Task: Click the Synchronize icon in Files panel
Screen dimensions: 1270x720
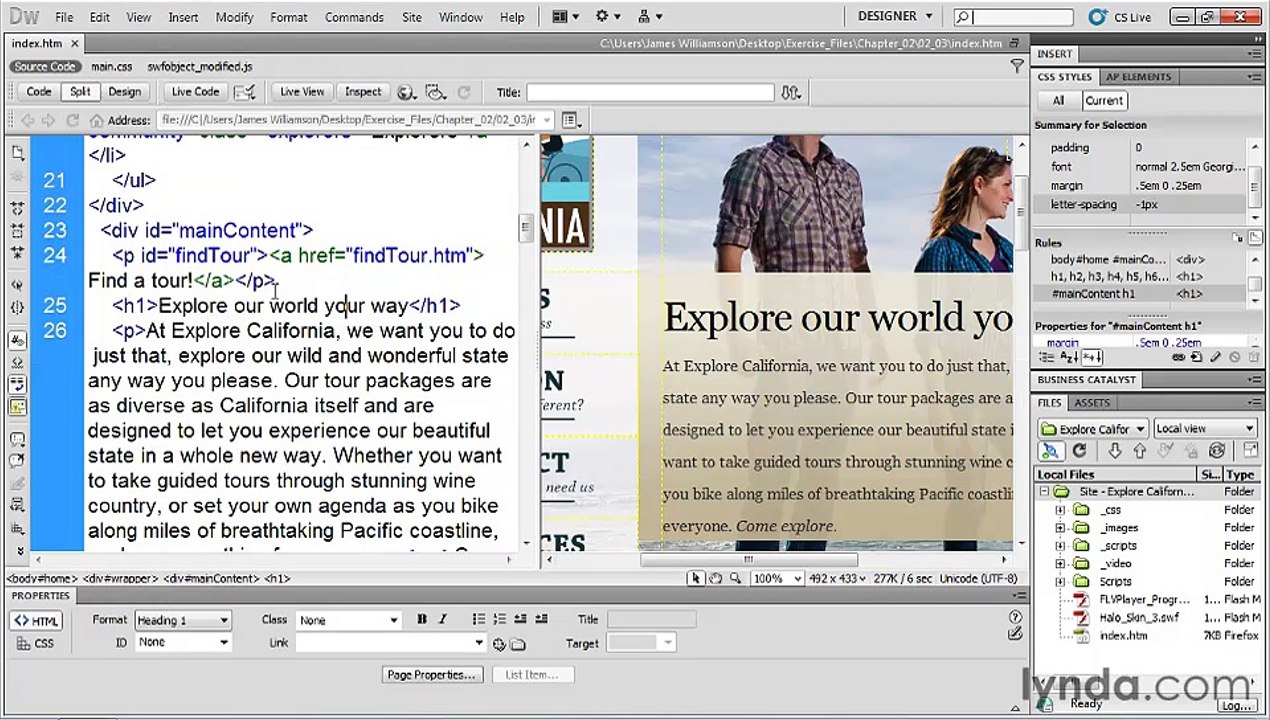Action: [x=1217, y=451]
